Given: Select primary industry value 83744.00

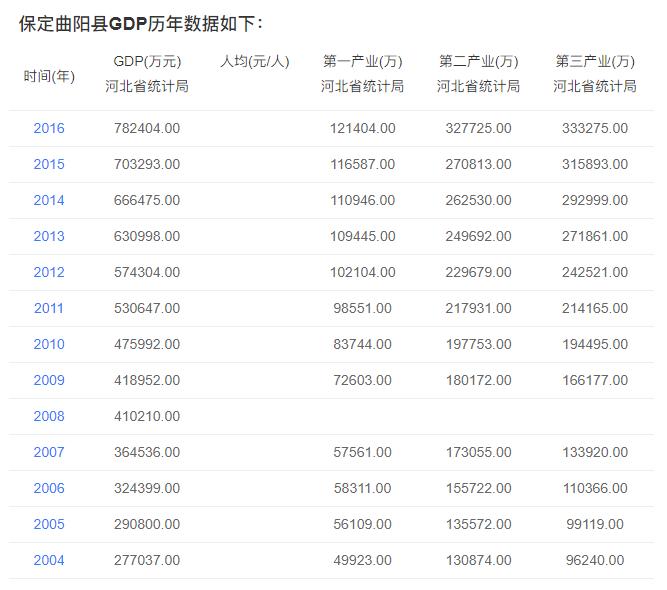Looking at the screenshot, I should (363, 344).
